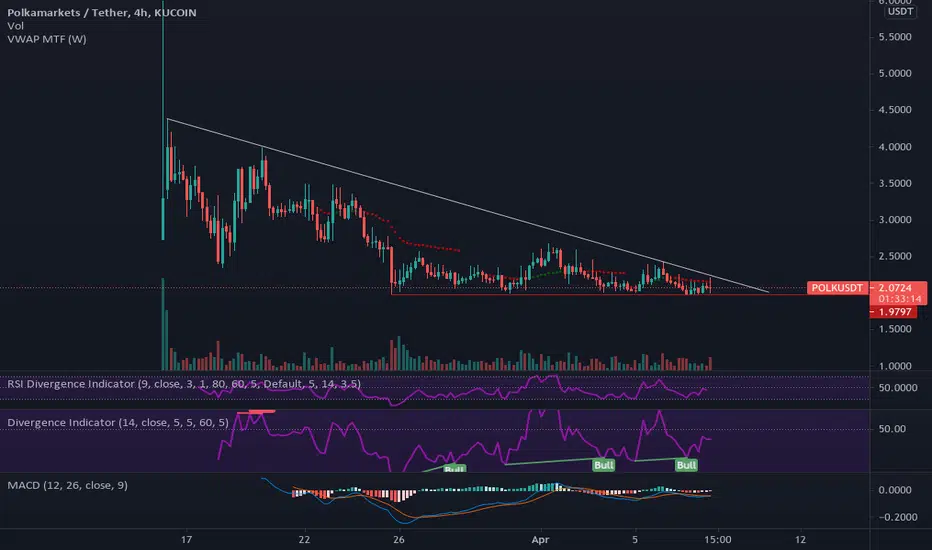Click the Polkamarkets / Tether chart title
Image resolution: width=932 pixels, height=550 pixels.
coord(102,12)
